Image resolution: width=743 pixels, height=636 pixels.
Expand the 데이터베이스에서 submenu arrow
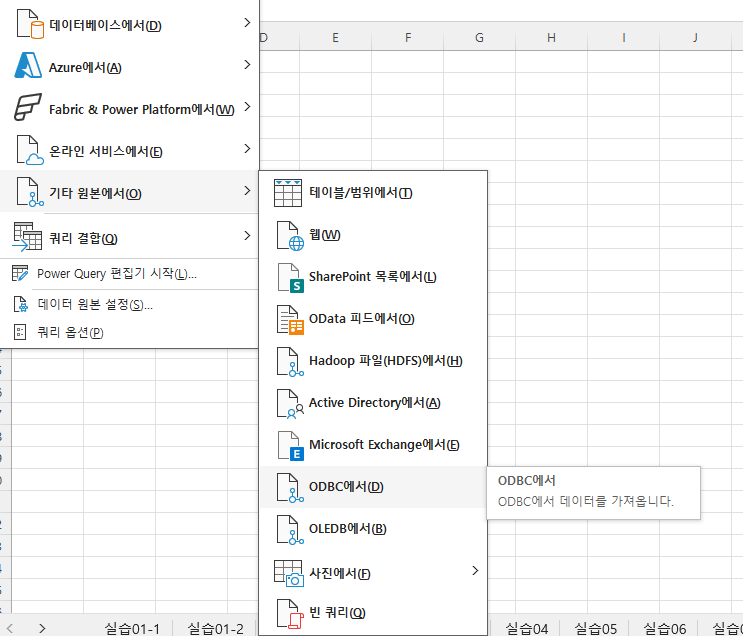click(247, 23)
